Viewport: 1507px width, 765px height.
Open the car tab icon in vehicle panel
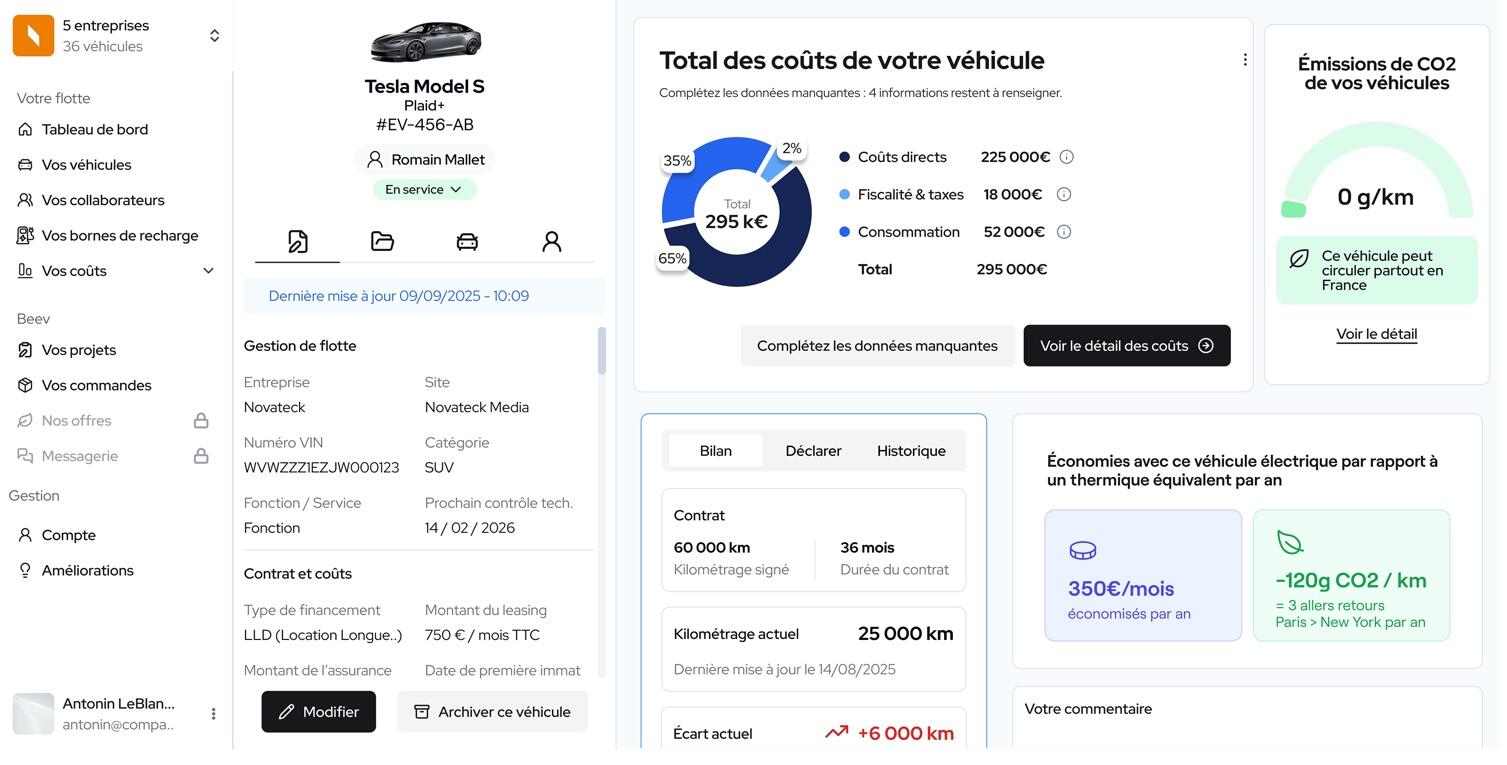click(467, 242)
